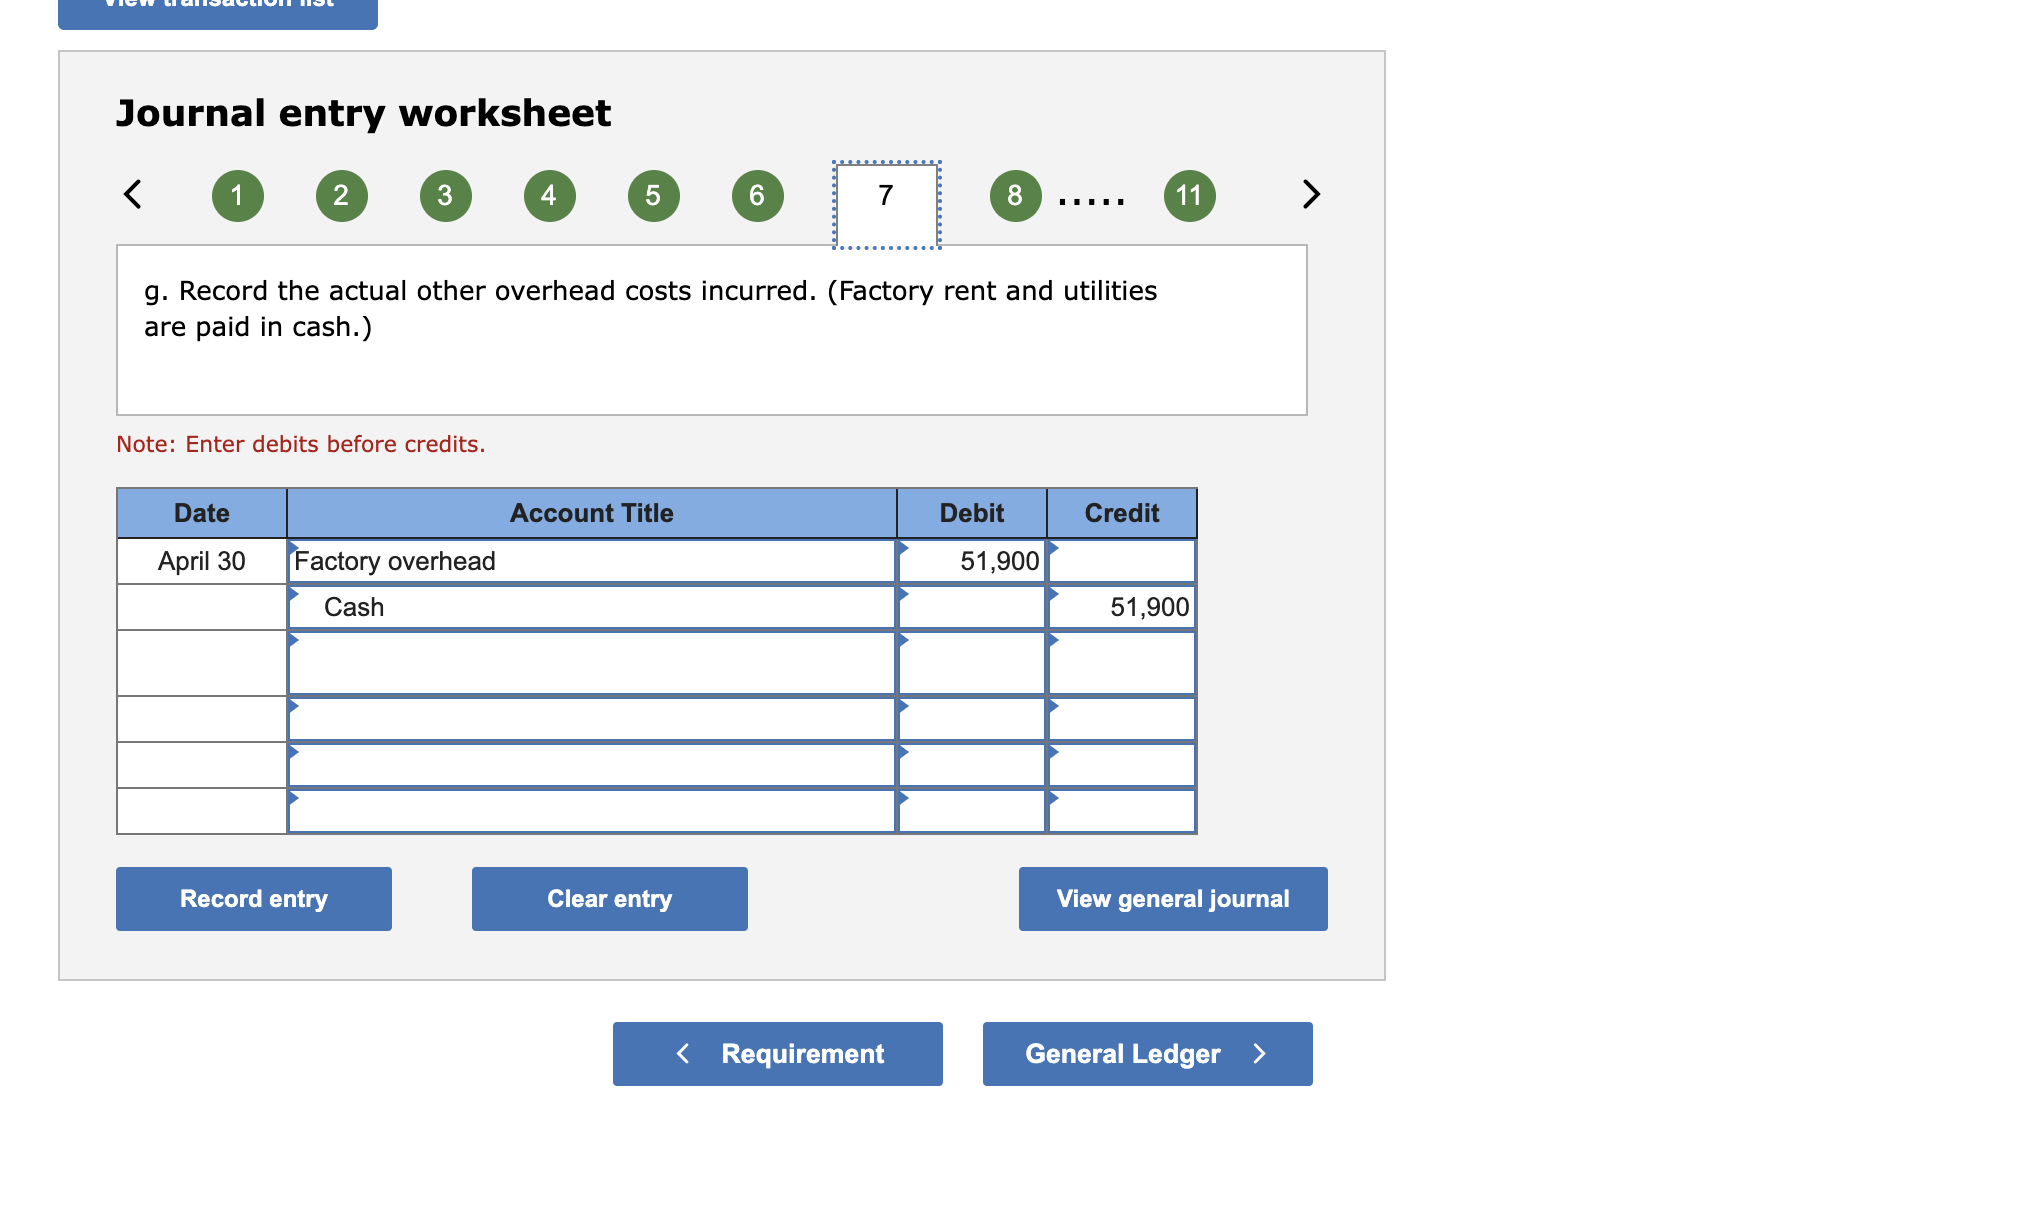Select journal entry step 2 circle
The width and height of the screenshot is (2028, 1224).
[341, 196]
